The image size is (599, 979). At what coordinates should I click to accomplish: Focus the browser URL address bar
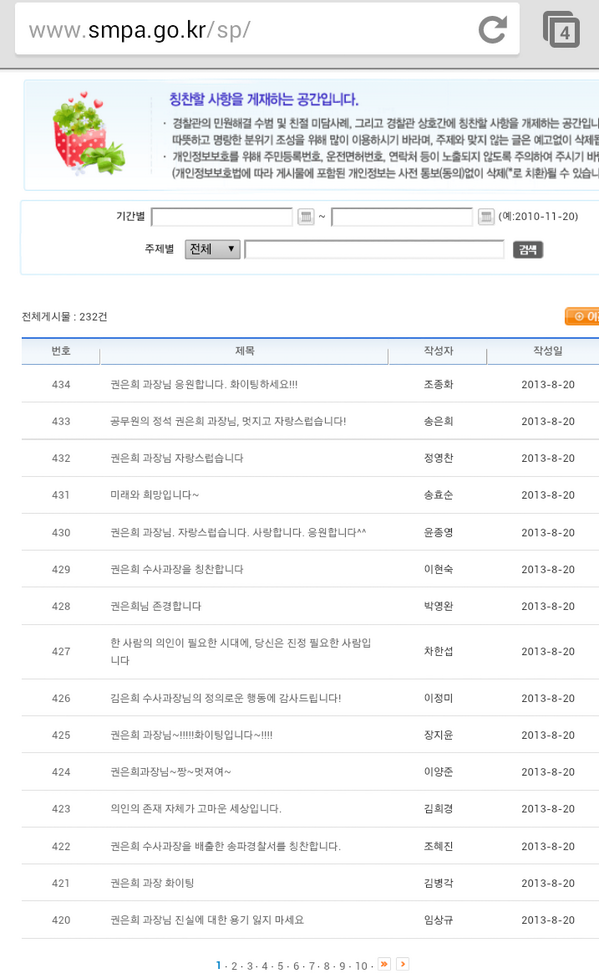(x=267, y=29)
